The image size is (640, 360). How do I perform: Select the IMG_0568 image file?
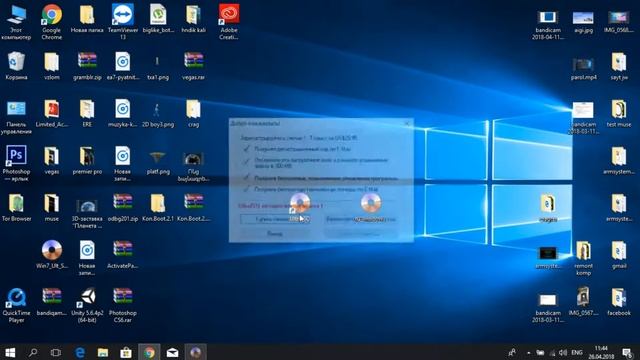pos(619,22)
